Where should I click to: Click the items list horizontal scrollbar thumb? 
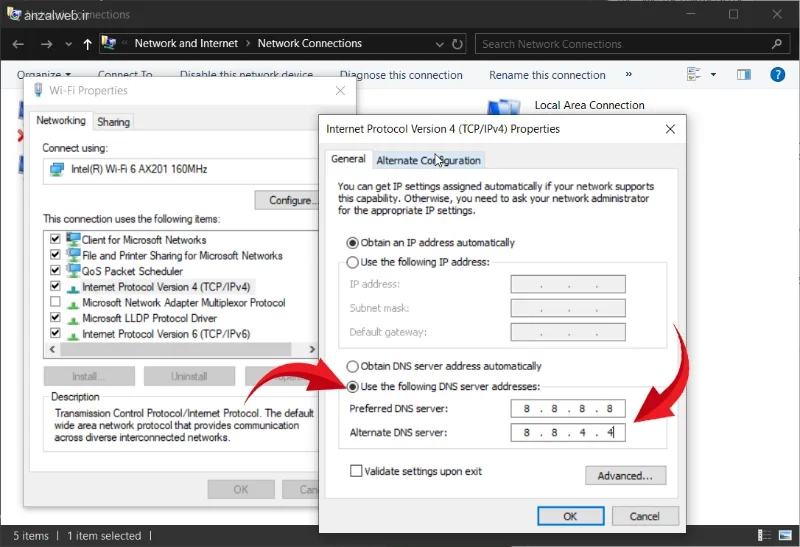[176, 350]
